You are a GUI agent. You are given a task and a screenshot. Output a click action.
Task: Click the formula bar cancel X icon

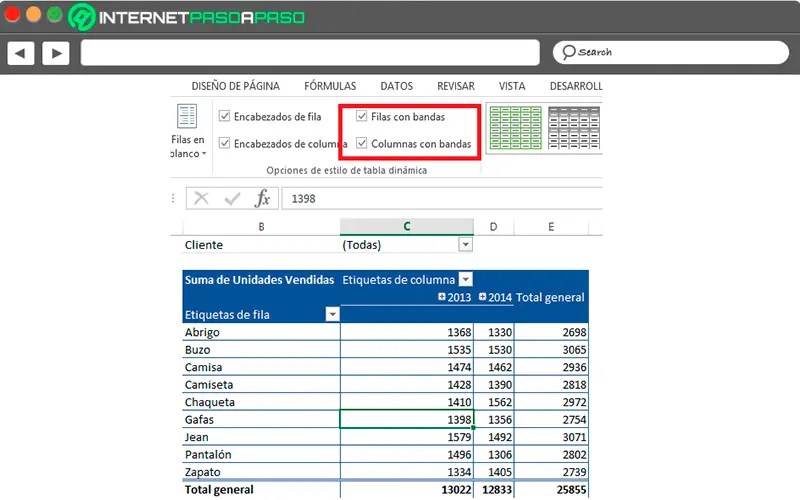point(201,198)
